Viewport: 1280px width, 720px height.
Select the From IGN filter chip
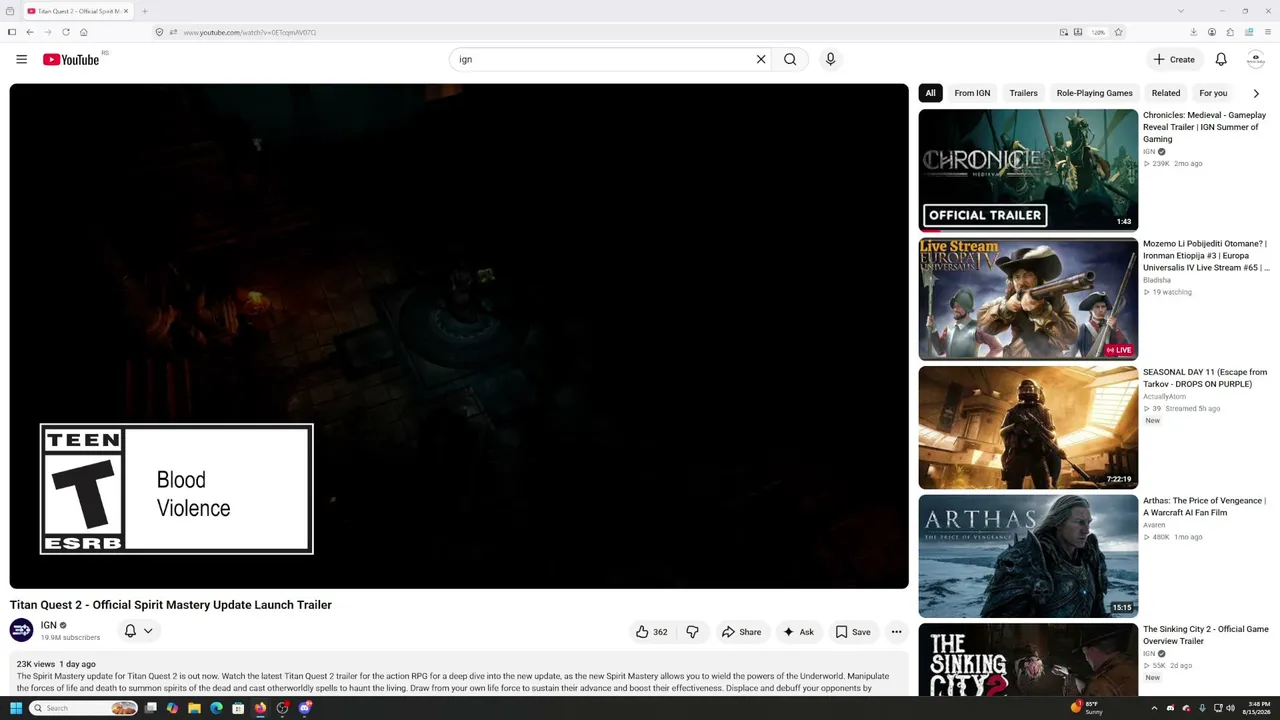972,93
